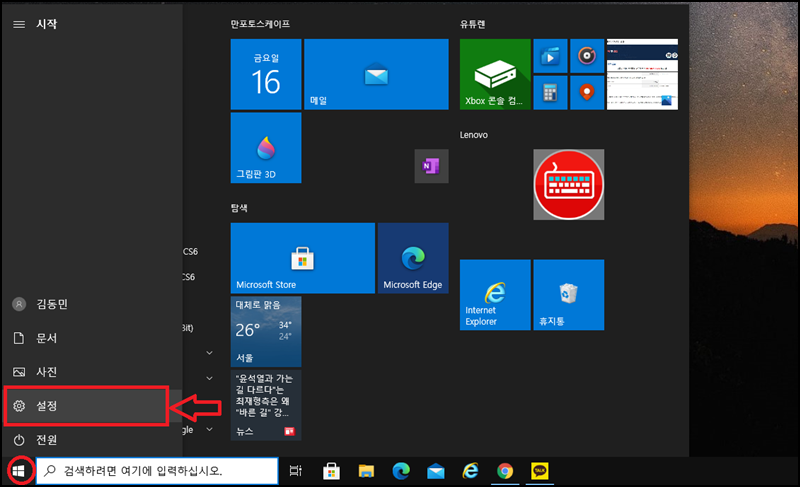The image size is (800, 487).
Task: Open the Calculator small tile
Action: coord(550,92)
